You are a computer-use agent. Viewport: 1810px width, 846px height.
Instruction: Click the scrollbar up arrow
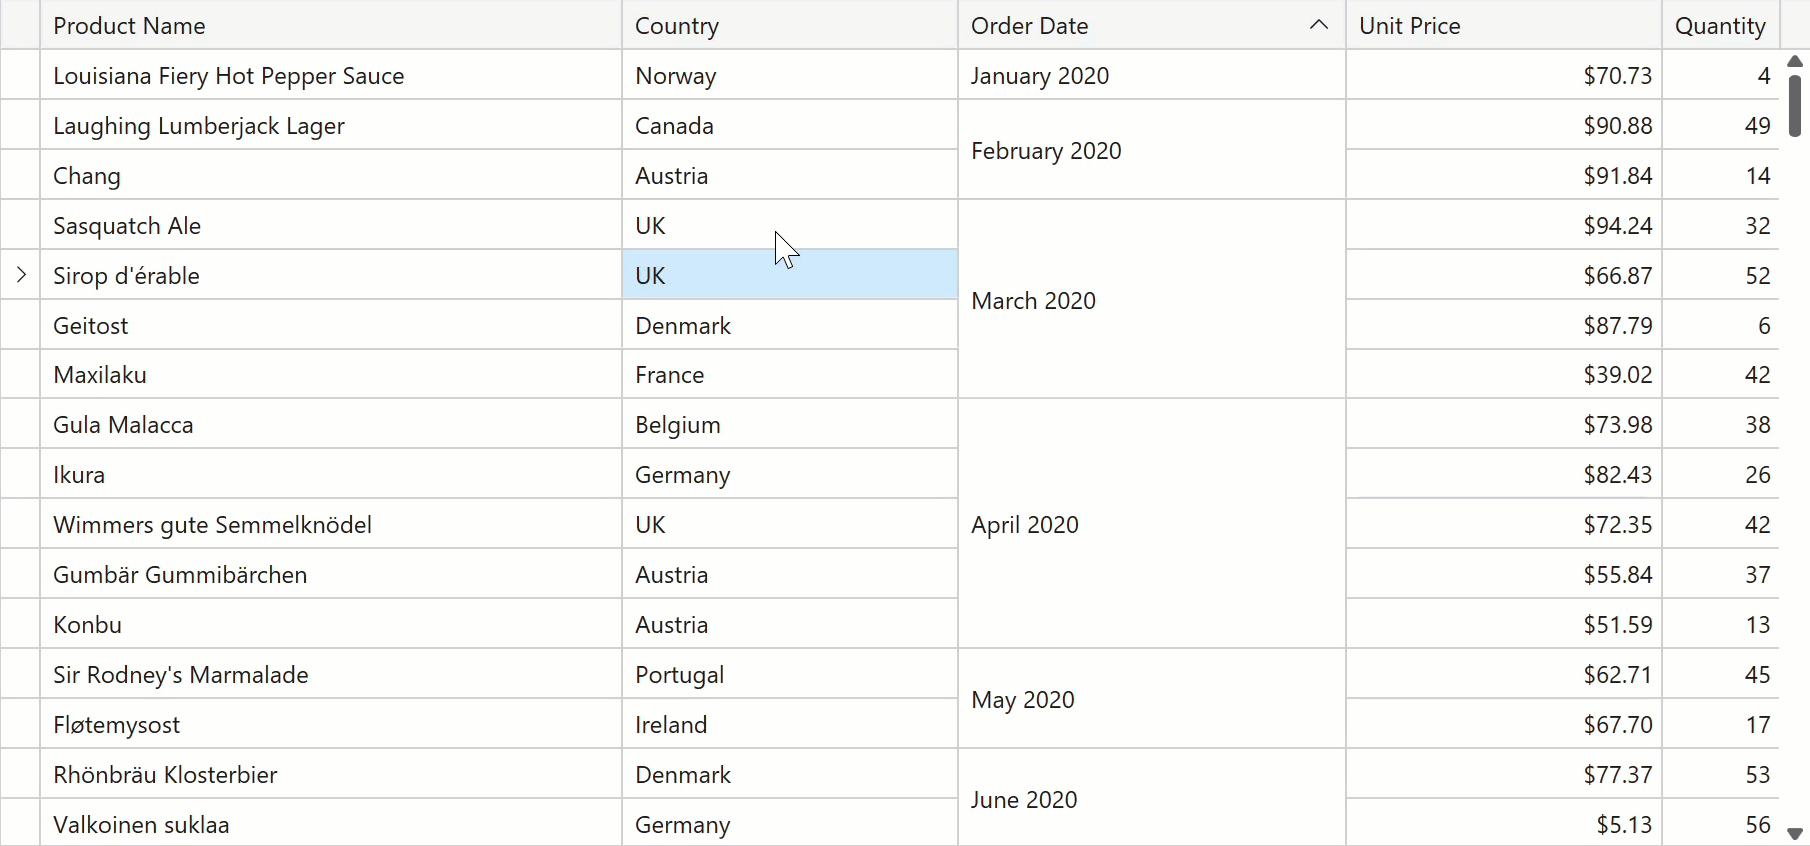click(1795, 61)
